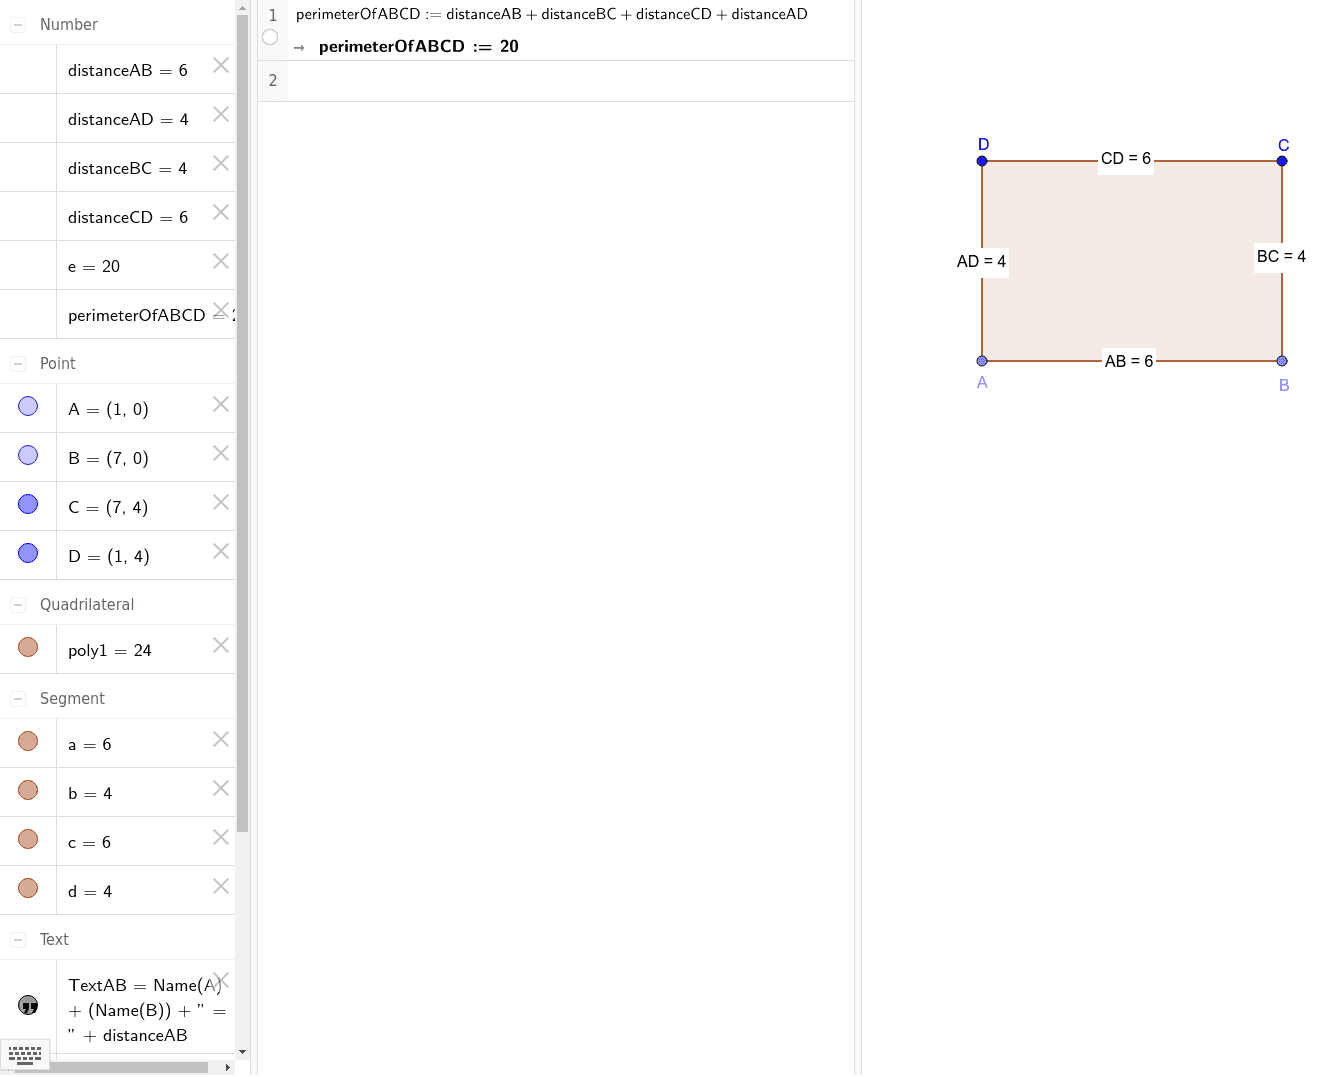Delete segment b = 4
The image size is (1327, 1077).
click(221, 788)
